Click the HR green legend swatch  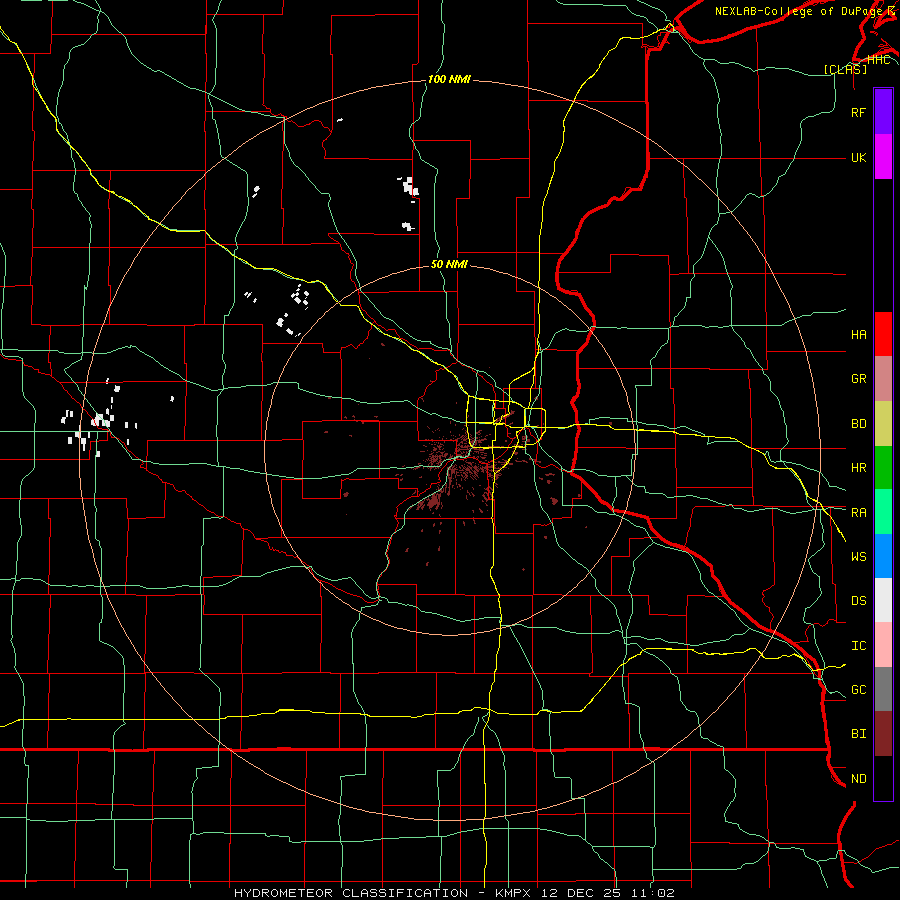(x=883, y=468)
